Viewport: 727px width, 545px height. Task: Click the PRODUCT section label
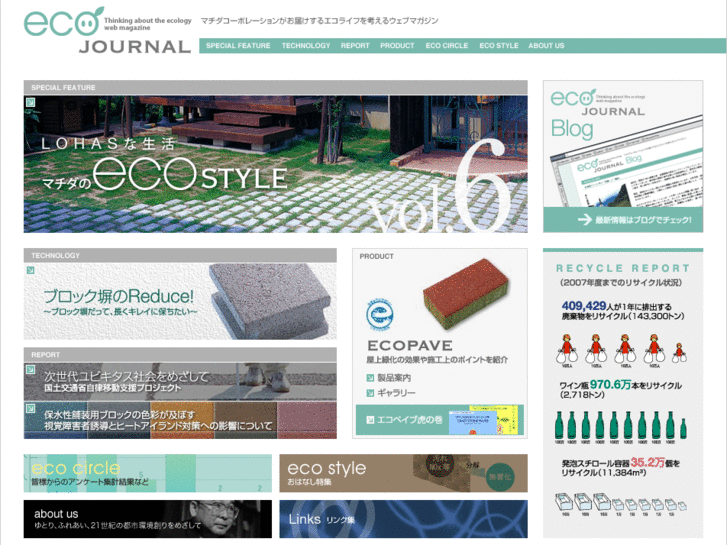pos(376,256)
